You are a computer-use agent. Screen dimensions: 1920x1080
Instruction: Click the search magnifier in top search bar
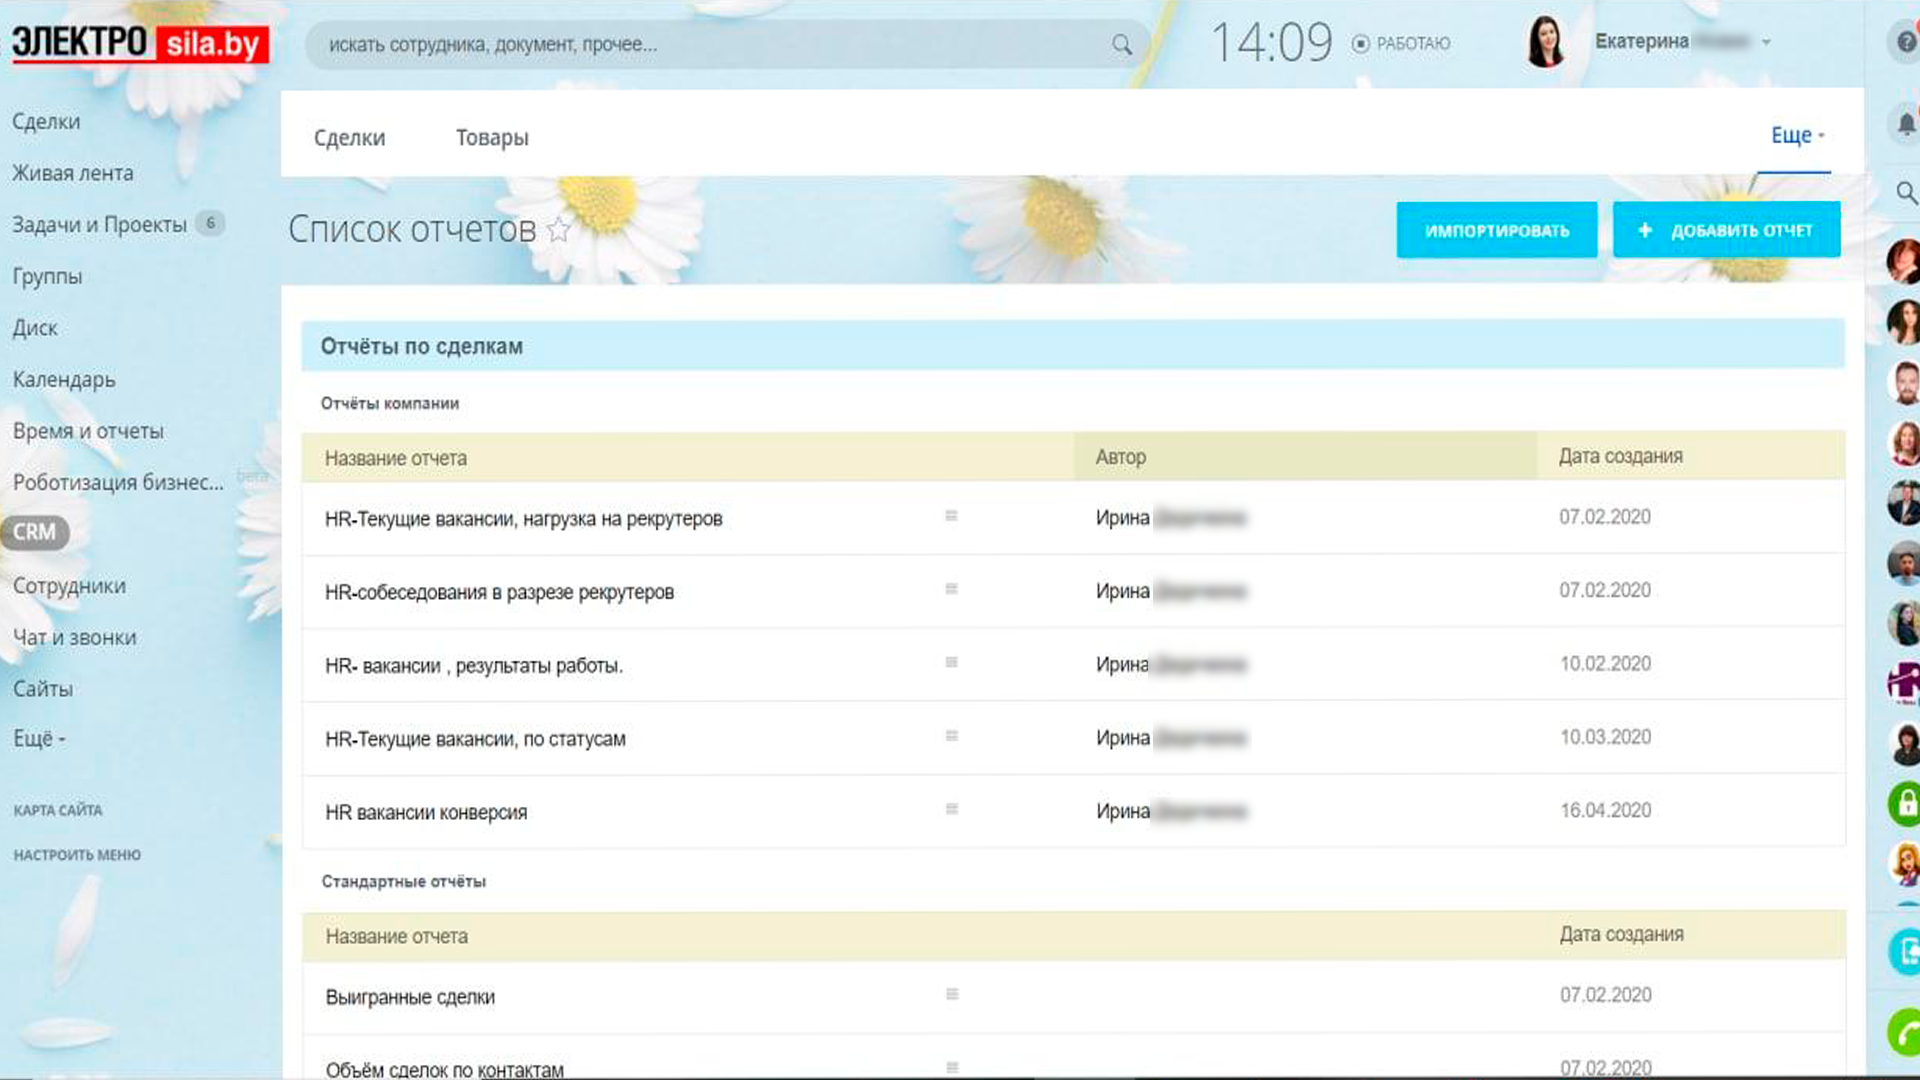[1122, 45]
